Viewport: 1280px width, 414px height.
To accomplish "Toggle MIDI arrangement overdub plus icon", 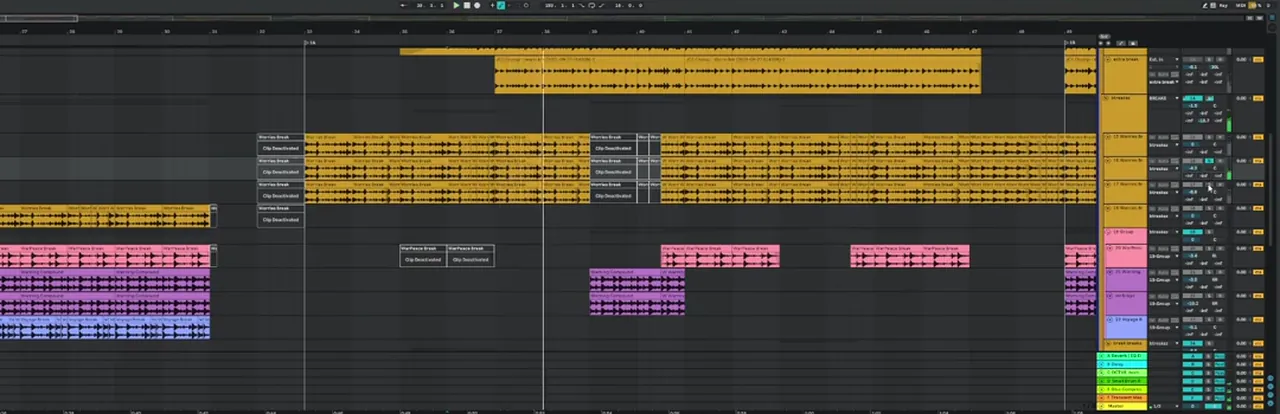I will point(492,5).
